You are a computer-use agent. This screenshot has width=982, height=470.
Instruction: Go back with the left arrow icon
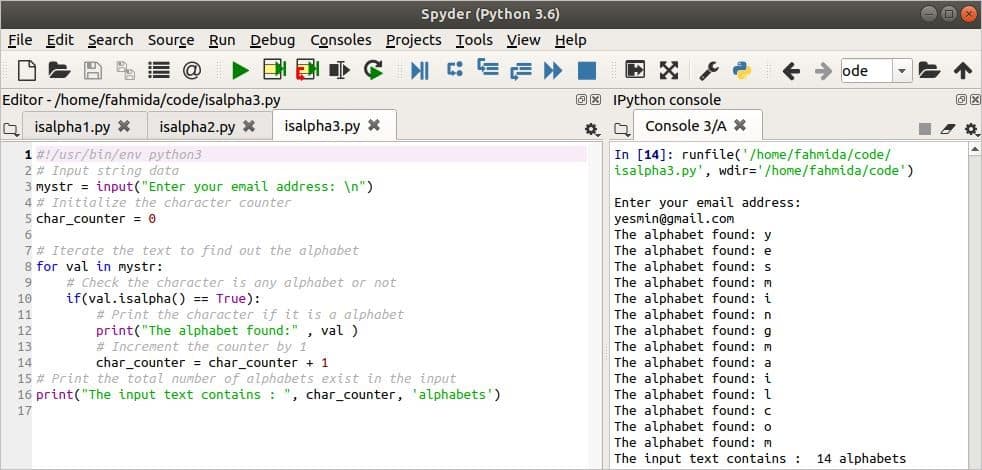(x=791, y=71)
